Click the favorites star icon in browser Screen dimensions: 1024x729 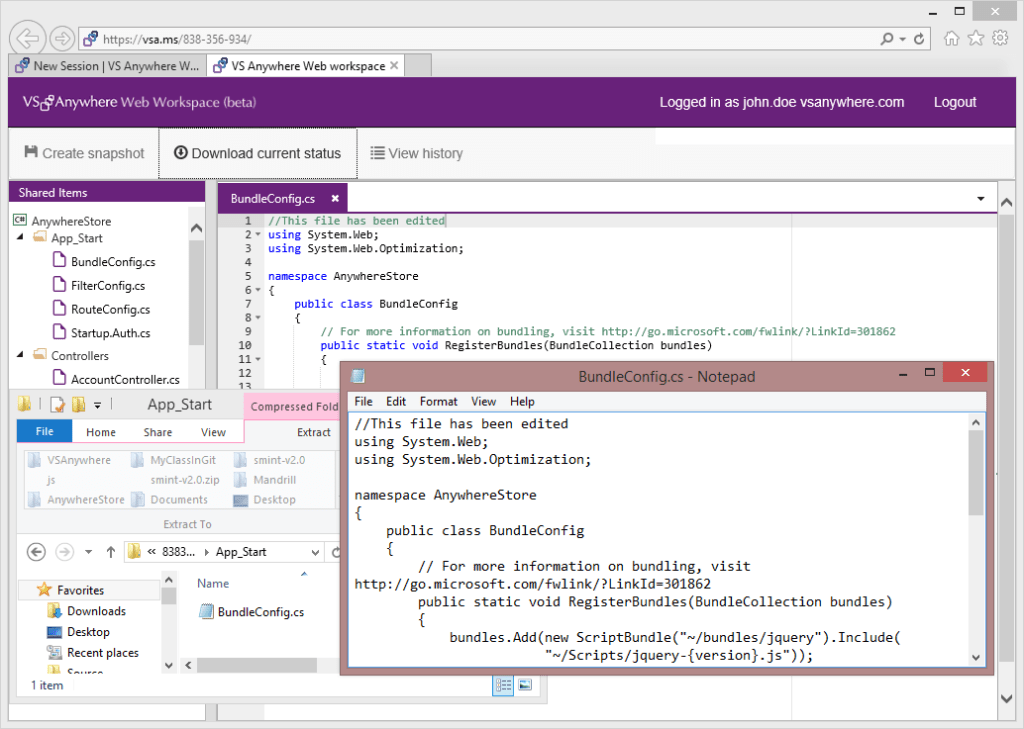coord(976,39)
